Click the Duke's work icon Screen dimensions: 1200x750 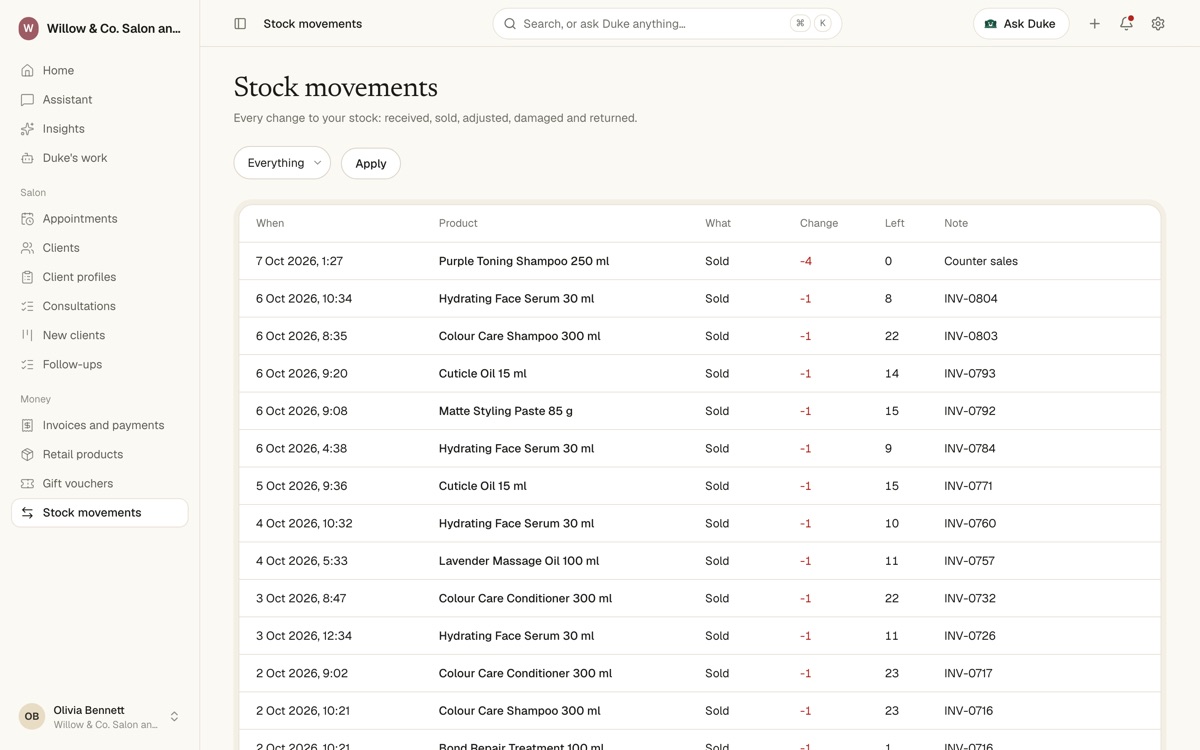click(x=27, y=158)
